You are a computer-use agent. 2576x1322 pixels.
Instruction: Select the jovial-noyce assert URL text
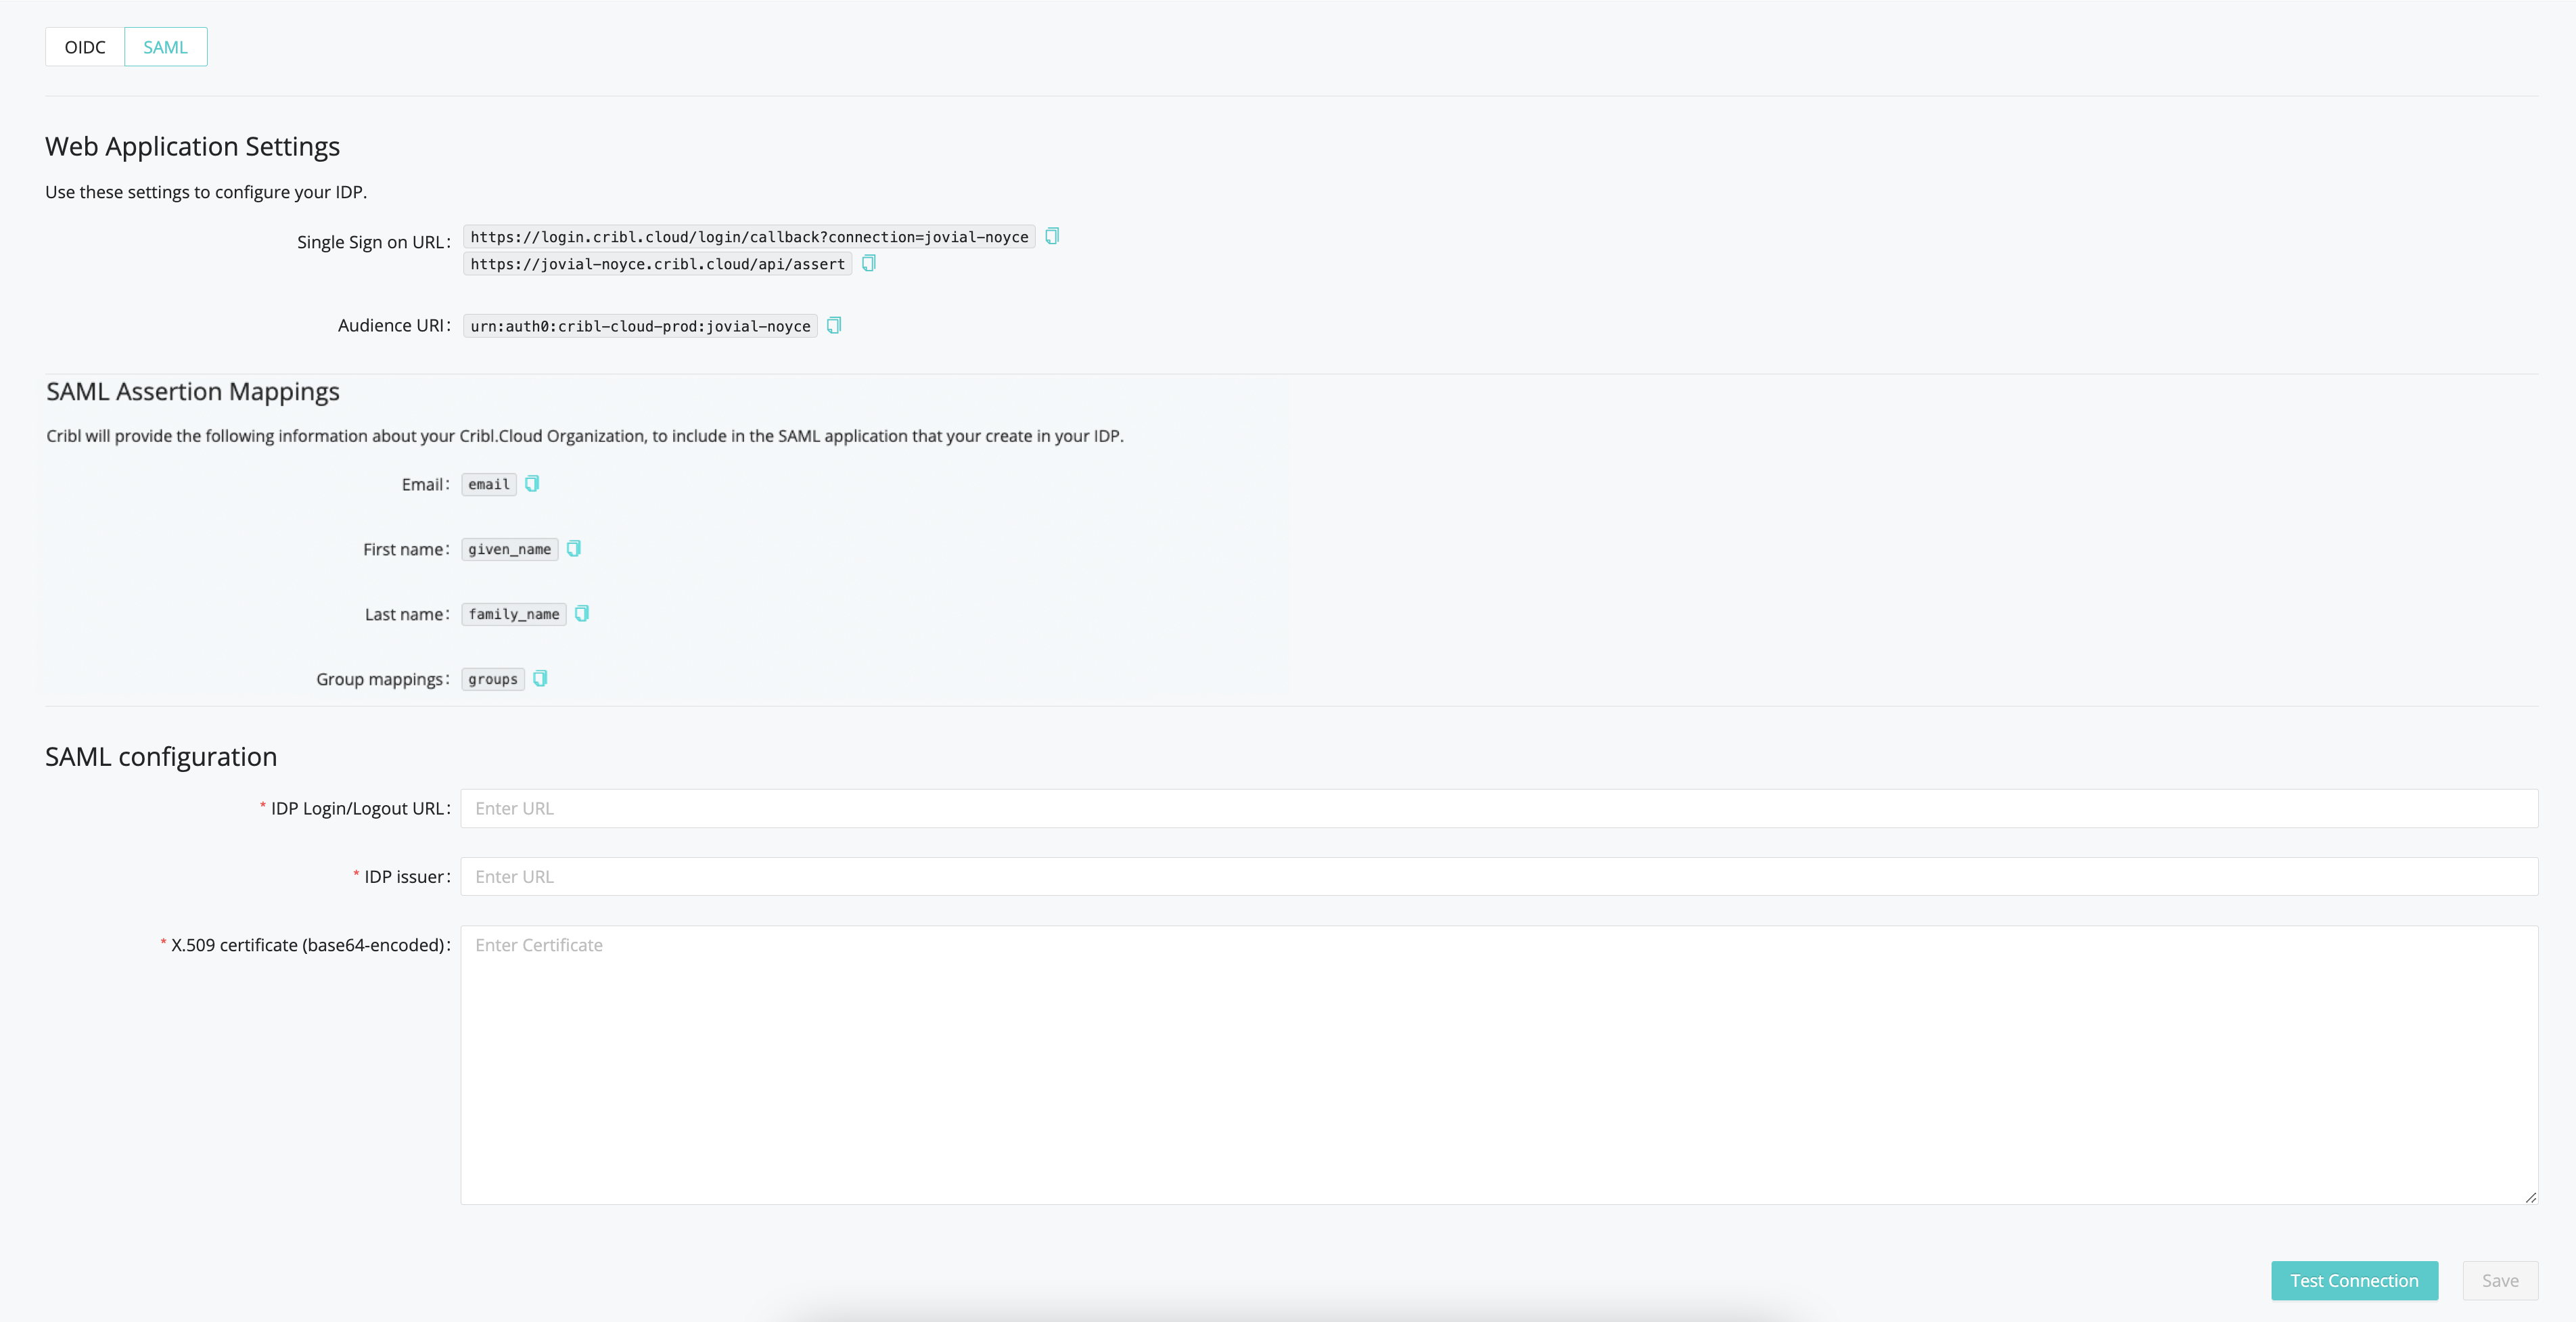656,263
